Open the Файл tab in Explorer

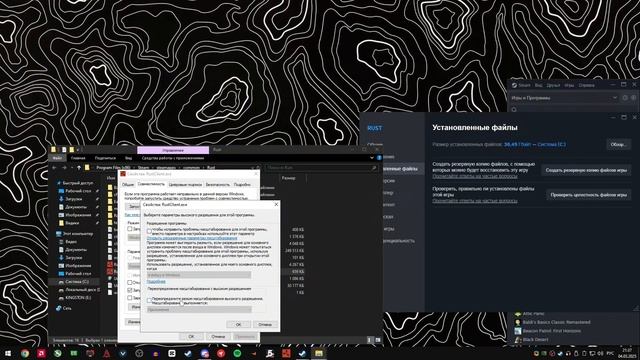coord(58,158)
